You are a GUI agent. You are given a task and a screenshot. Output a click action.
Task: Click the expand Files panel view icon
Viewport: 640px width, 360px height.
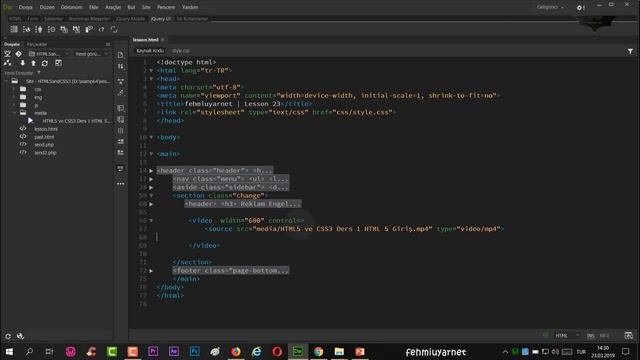(x=58, y=63)
